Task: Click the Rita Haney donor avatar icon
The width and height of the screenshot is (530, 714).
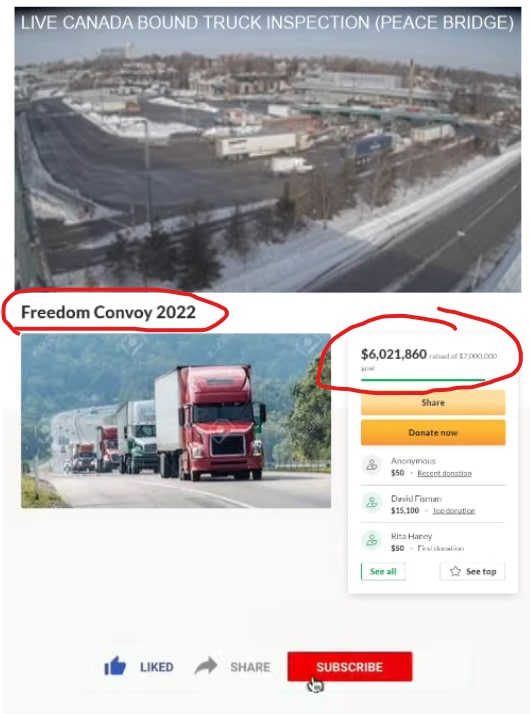Action: [x=372, y=540]
